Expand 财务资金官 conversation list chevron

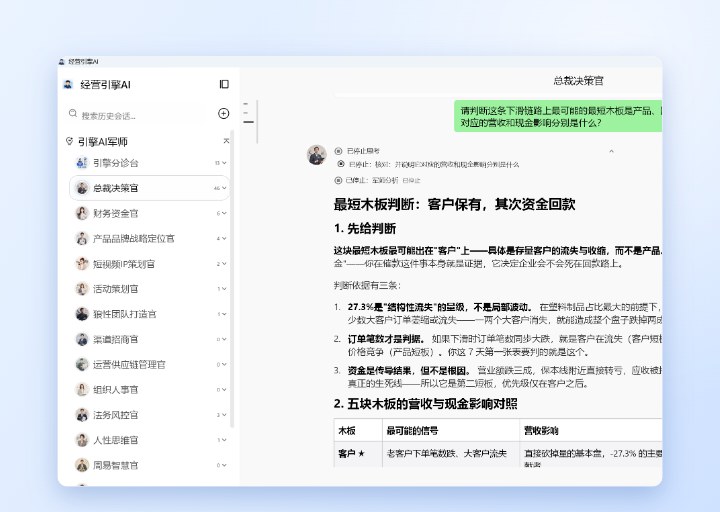click(224, 213)
